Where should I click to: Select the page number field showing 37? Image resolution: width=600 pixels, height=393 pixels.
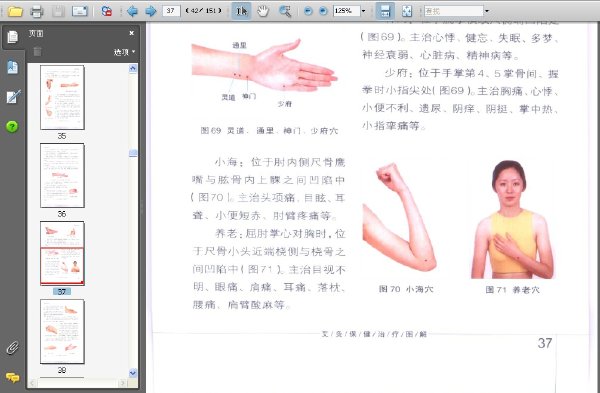(171, 11)
